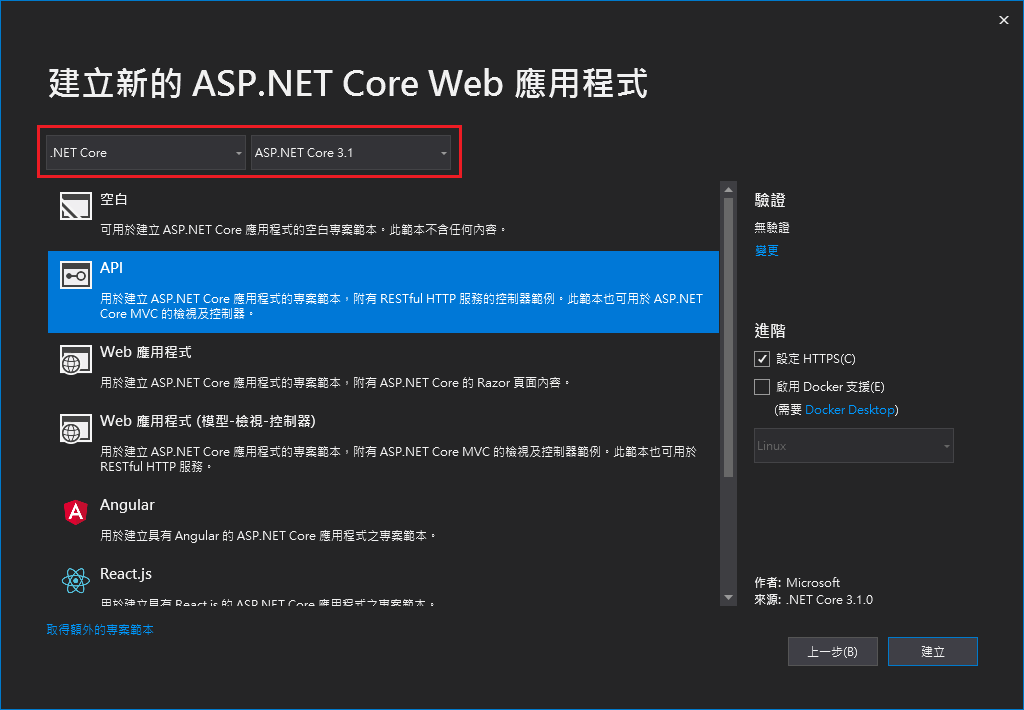Enable the 啟用 Docker 支援 checkbox
Viewport: 1024px width, 710px height.
pyautogui.click(x=761, y=387)
